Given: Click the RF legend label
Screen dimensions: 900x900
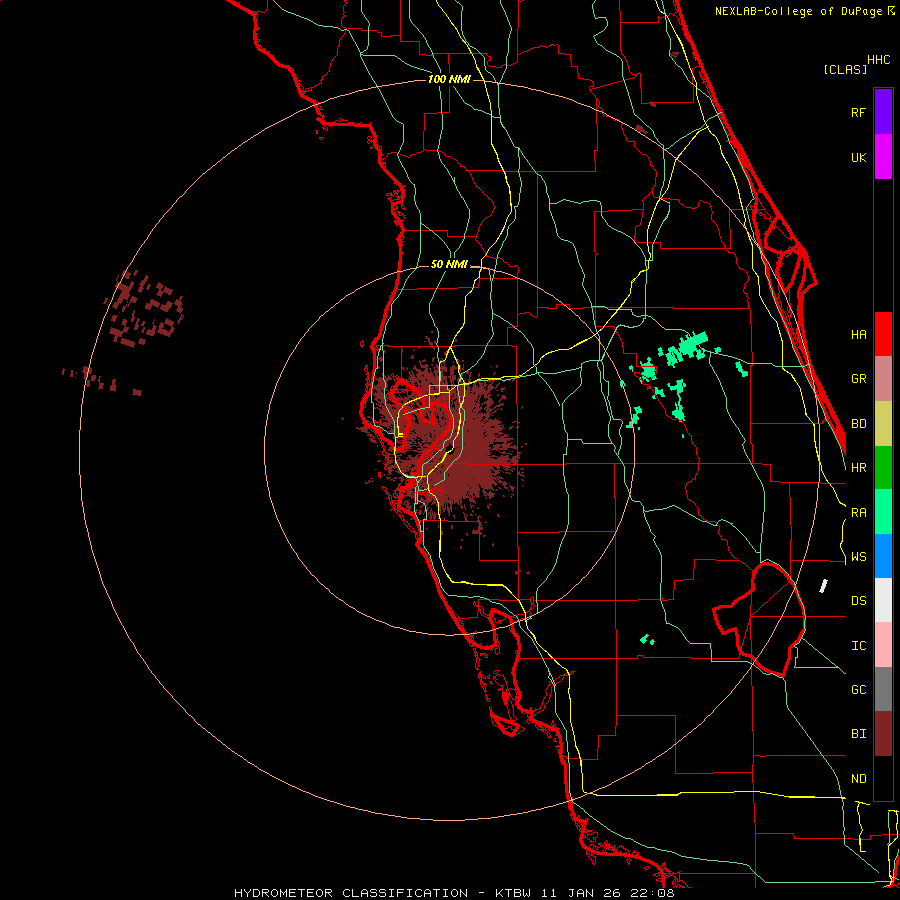Looking at the screenshot, I should (x=858, y=112).
